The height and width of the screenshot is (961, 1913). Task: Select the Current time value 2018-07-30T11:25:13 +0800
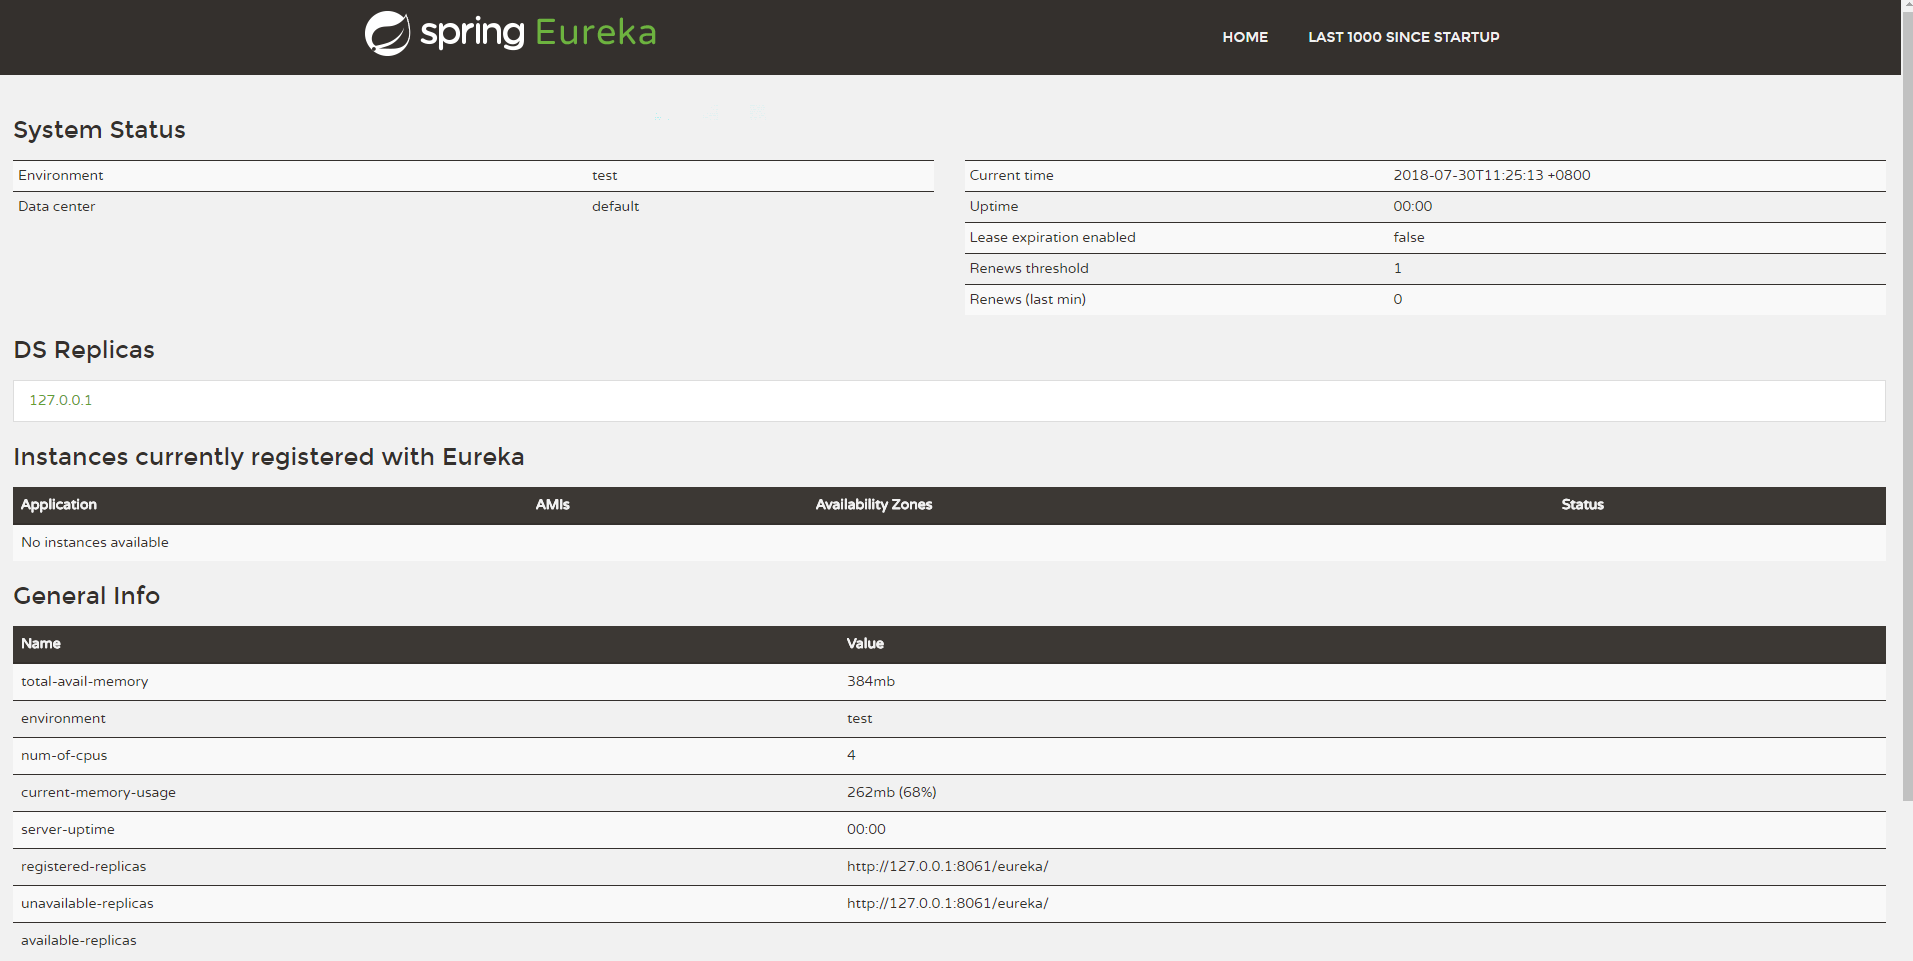1492,176
